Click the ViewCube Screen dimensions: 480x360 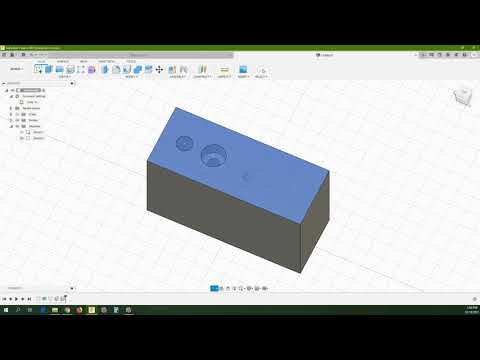pyautogui.click(x=463, y=97)
